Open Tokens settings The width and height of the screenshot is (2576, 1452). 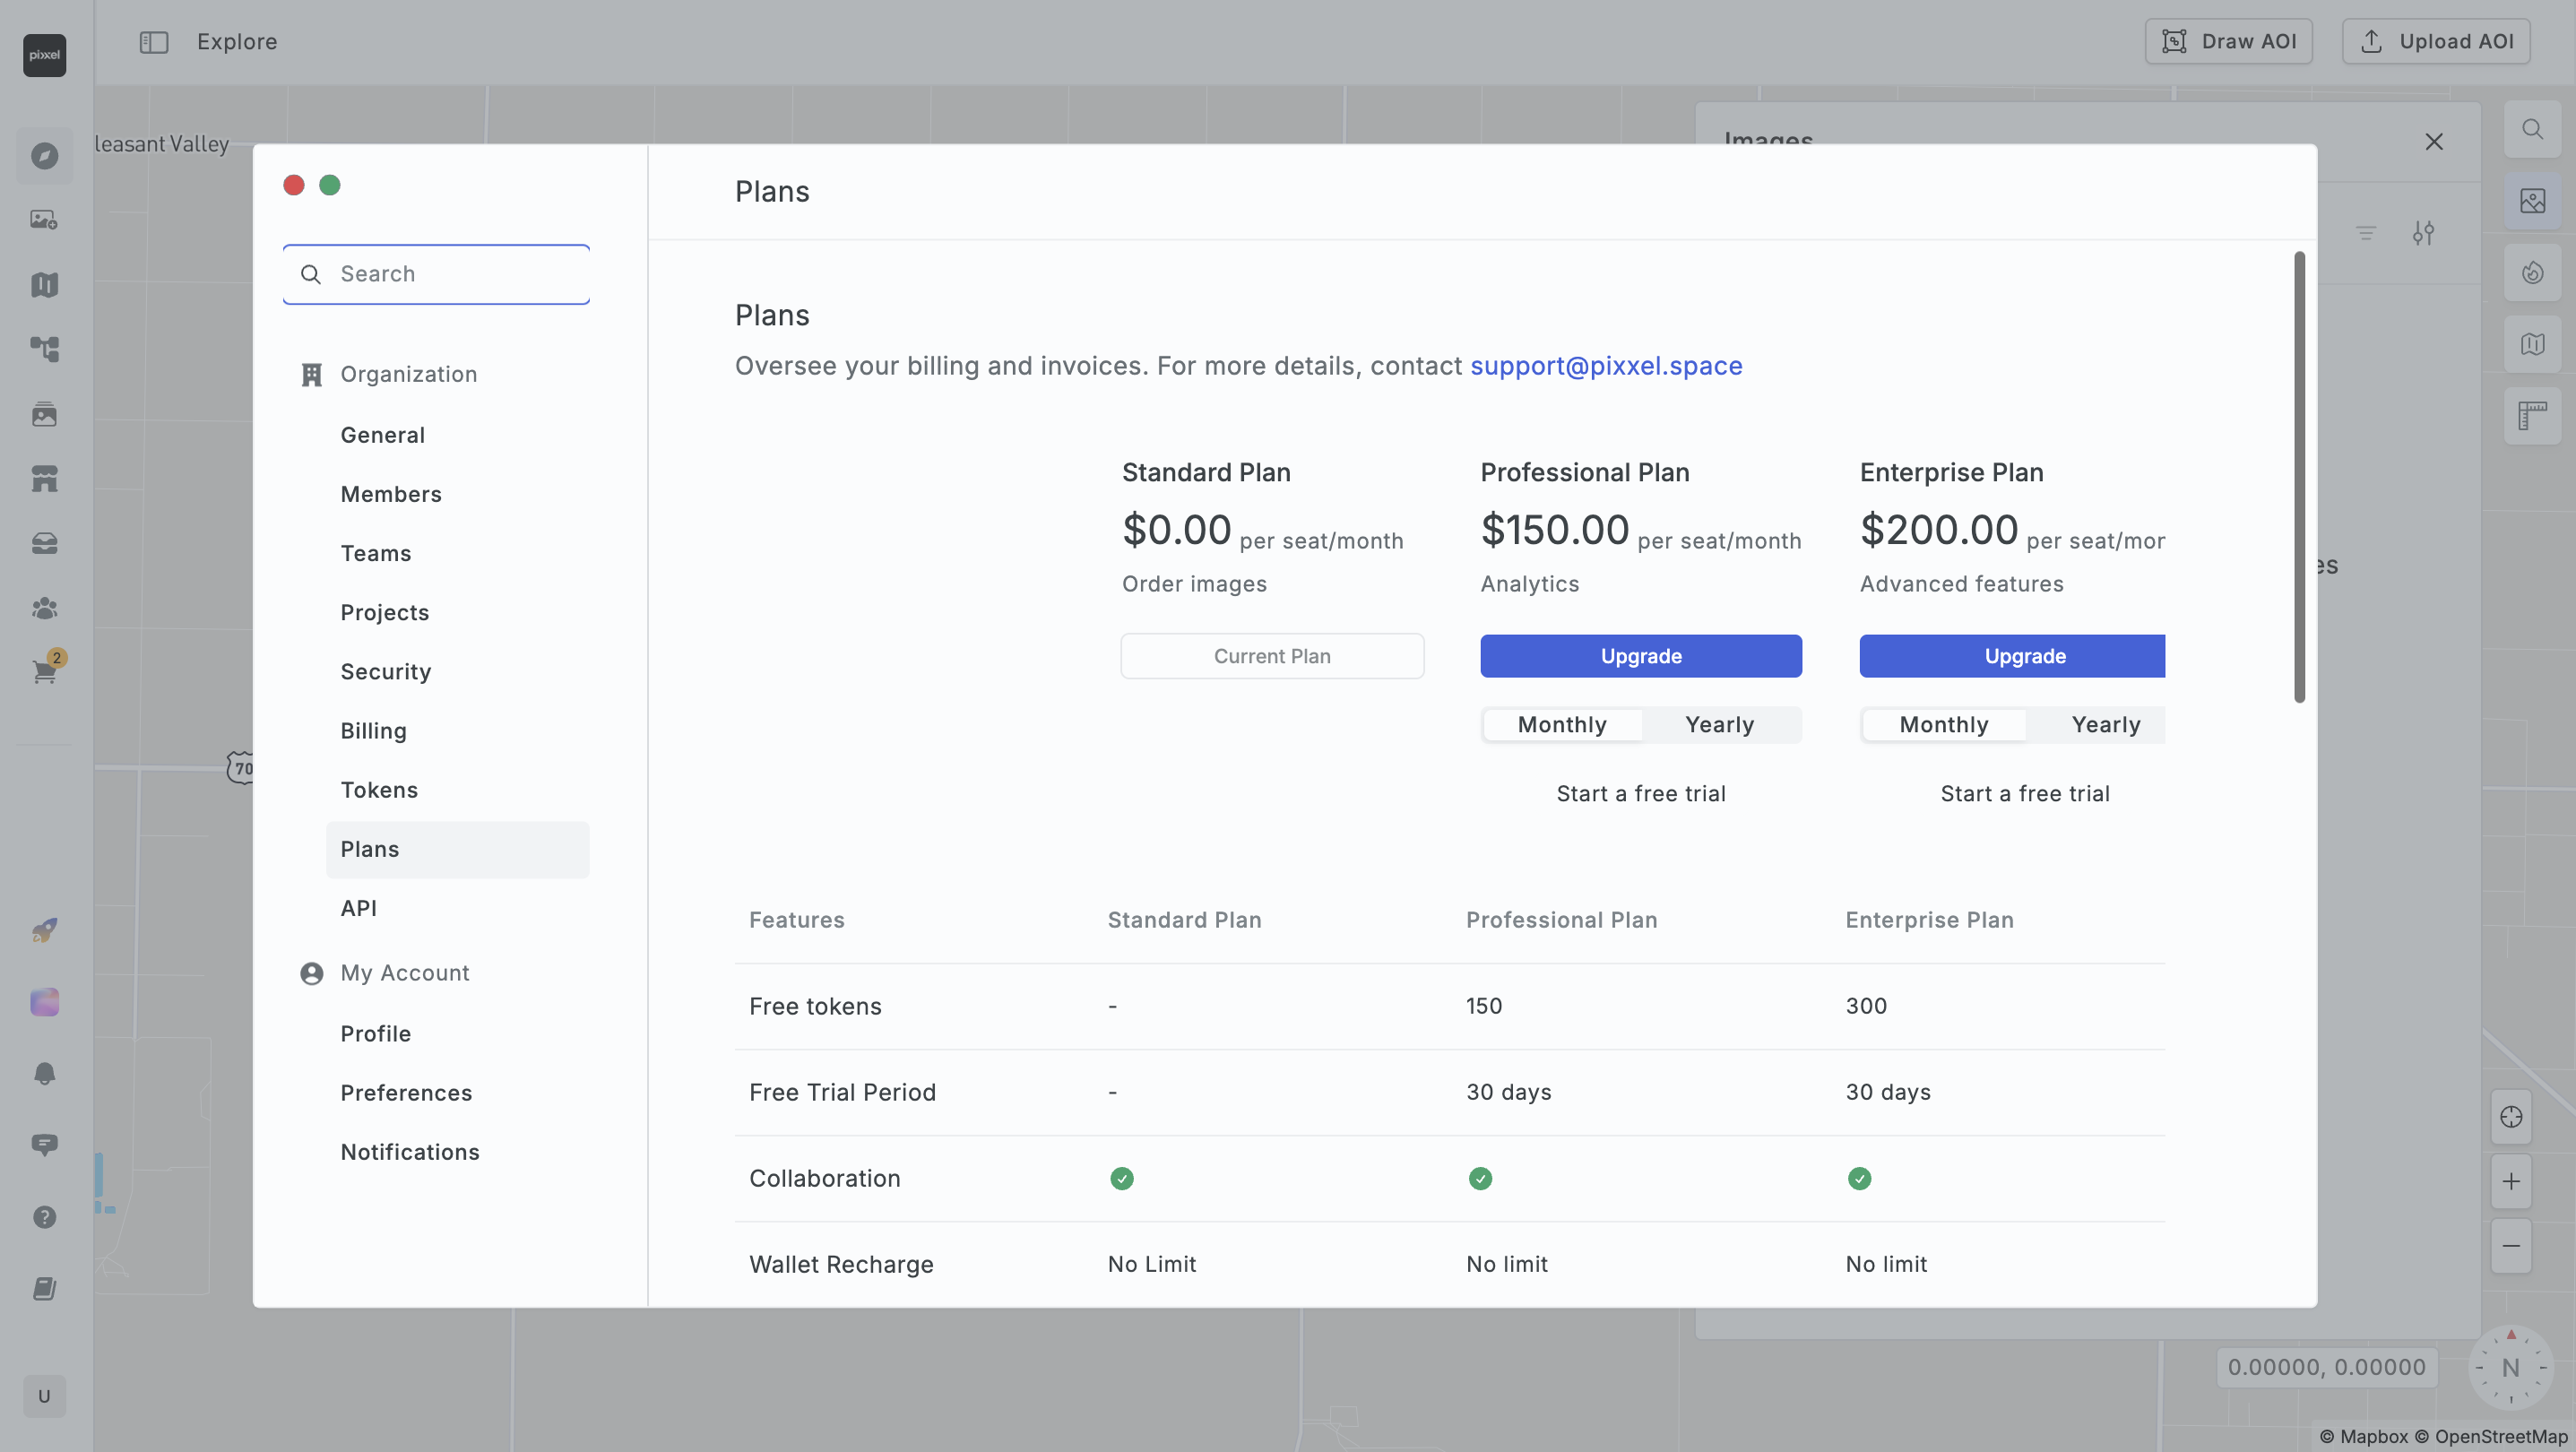pyautogui.click(x=457, y=790)
